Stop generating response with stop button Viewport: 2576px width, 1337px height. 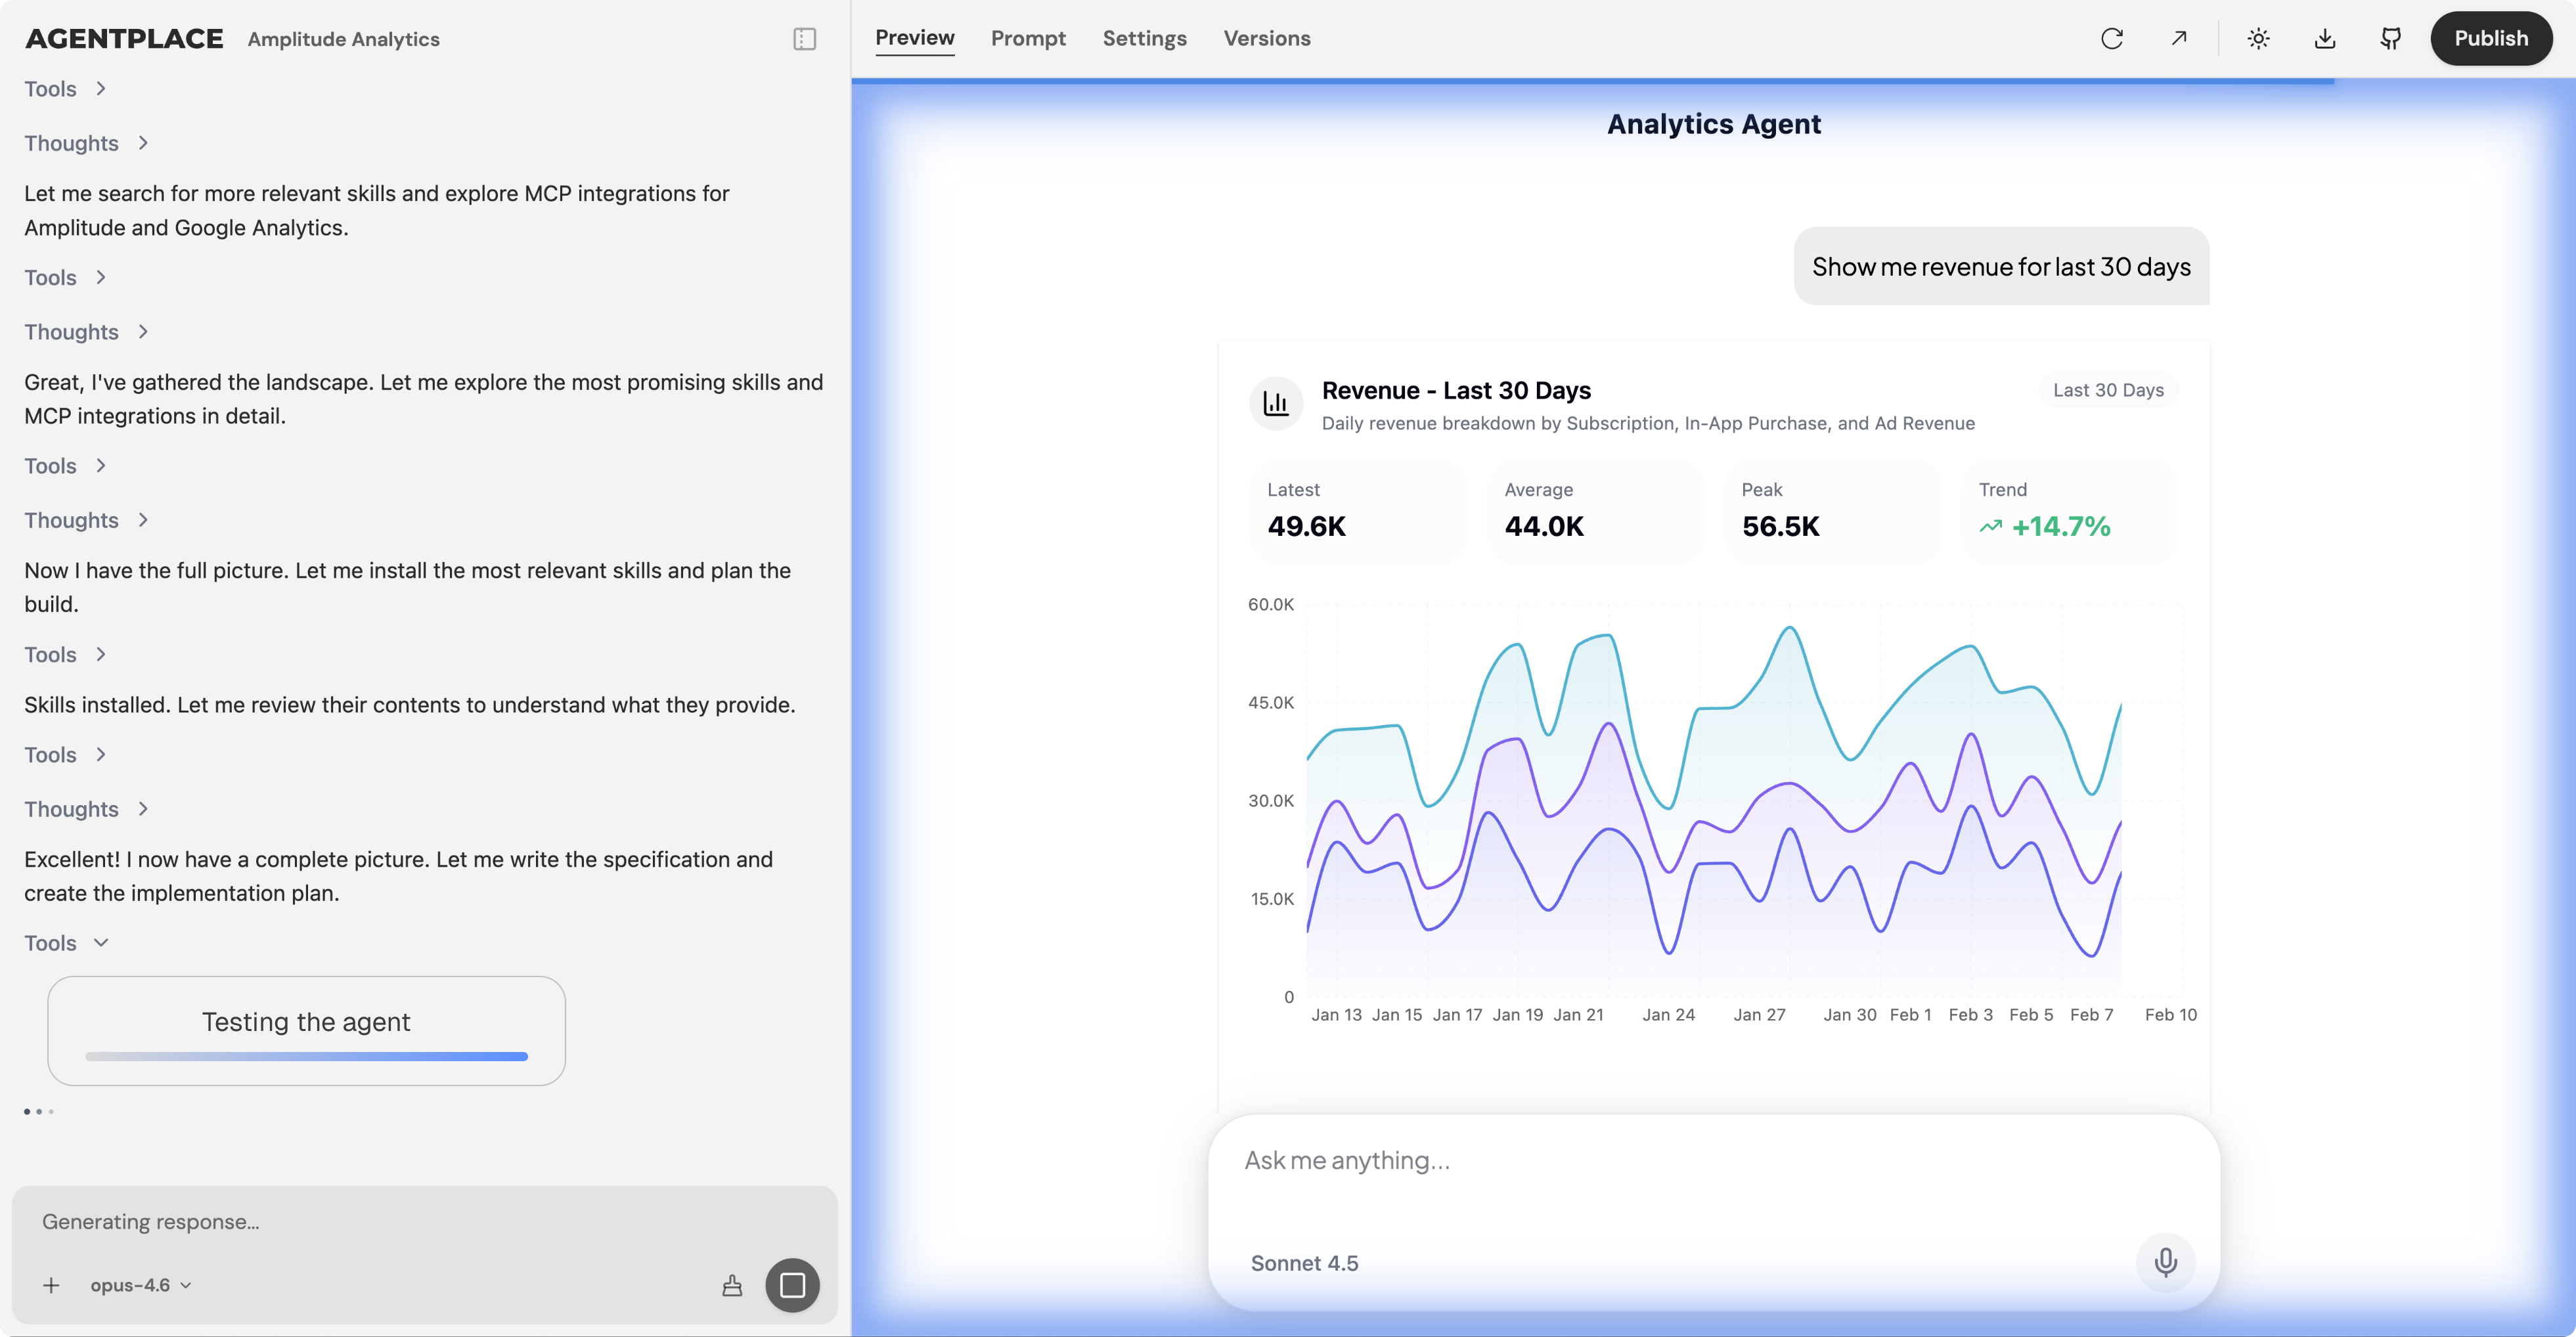pos(792,1285)
